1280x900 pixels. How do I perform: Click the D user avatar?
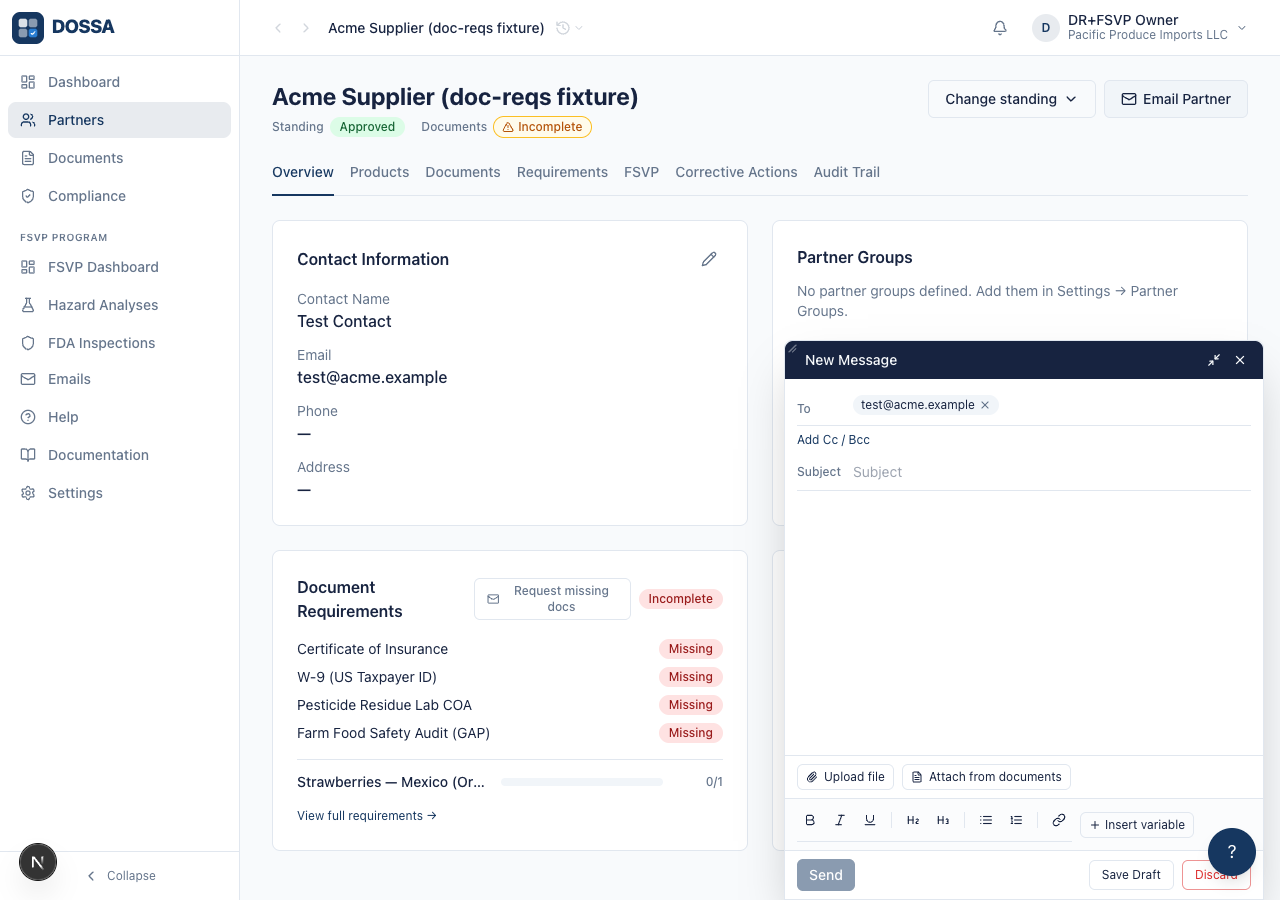click(1046, 28)
